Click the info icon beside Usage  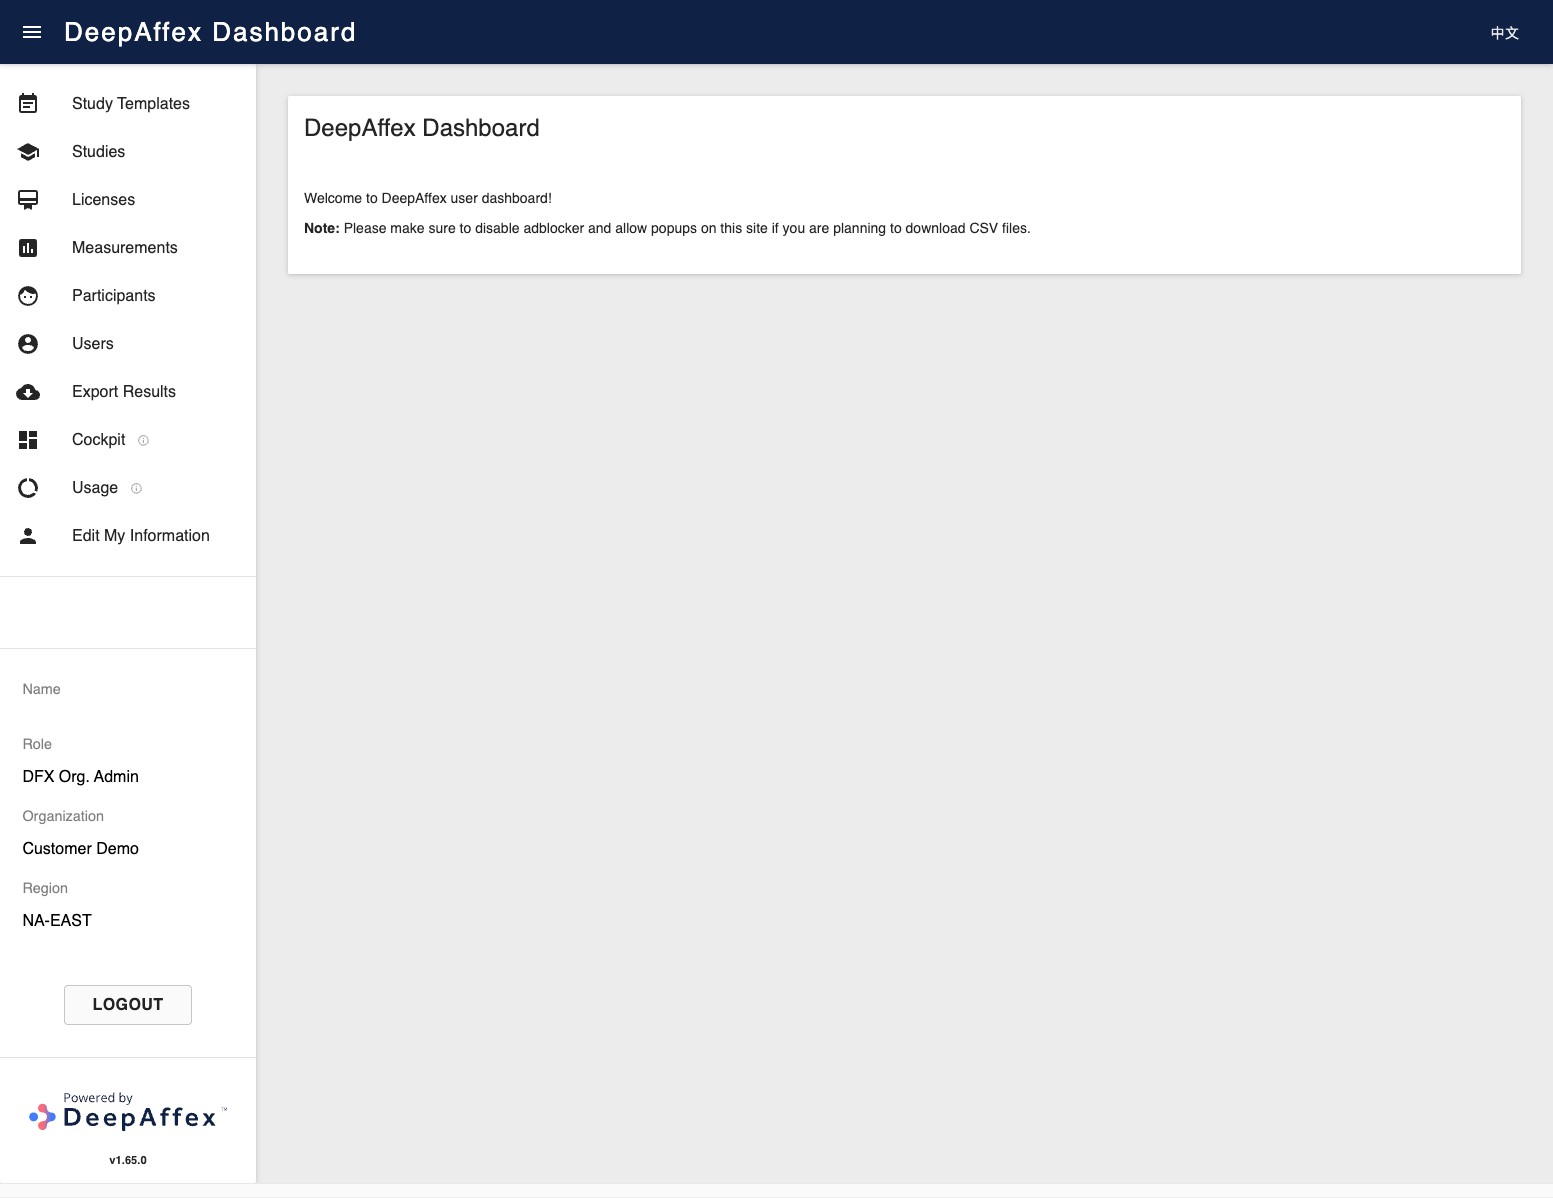pos(136,488)
